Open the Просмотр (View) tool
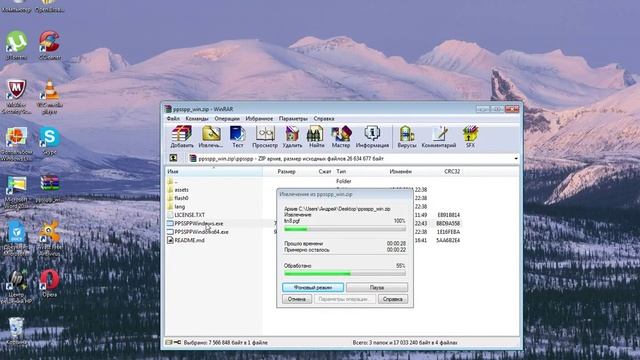Image resolution: width=640 pixels, height=360 pixels. [x=265, y=137]
